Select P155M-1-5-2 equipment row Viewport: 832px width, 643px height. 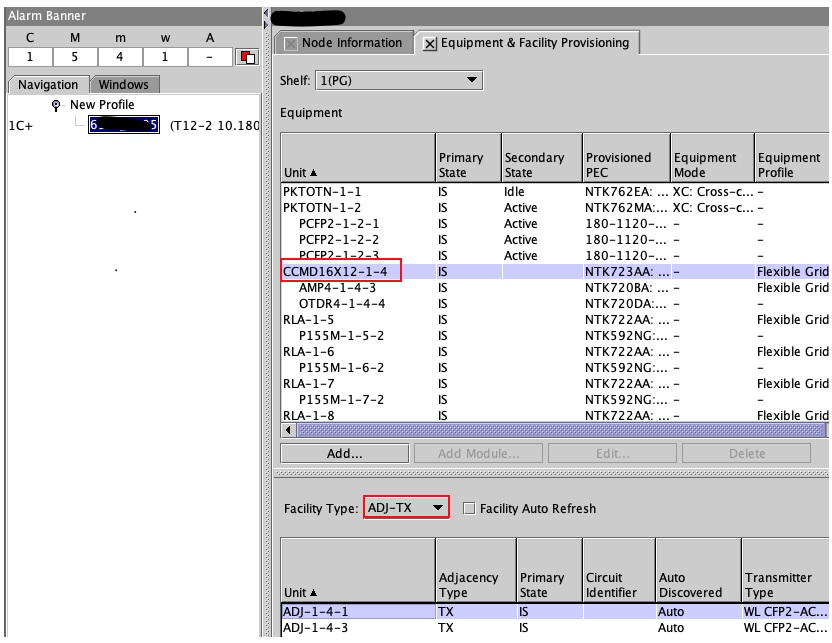click(555, 335)
